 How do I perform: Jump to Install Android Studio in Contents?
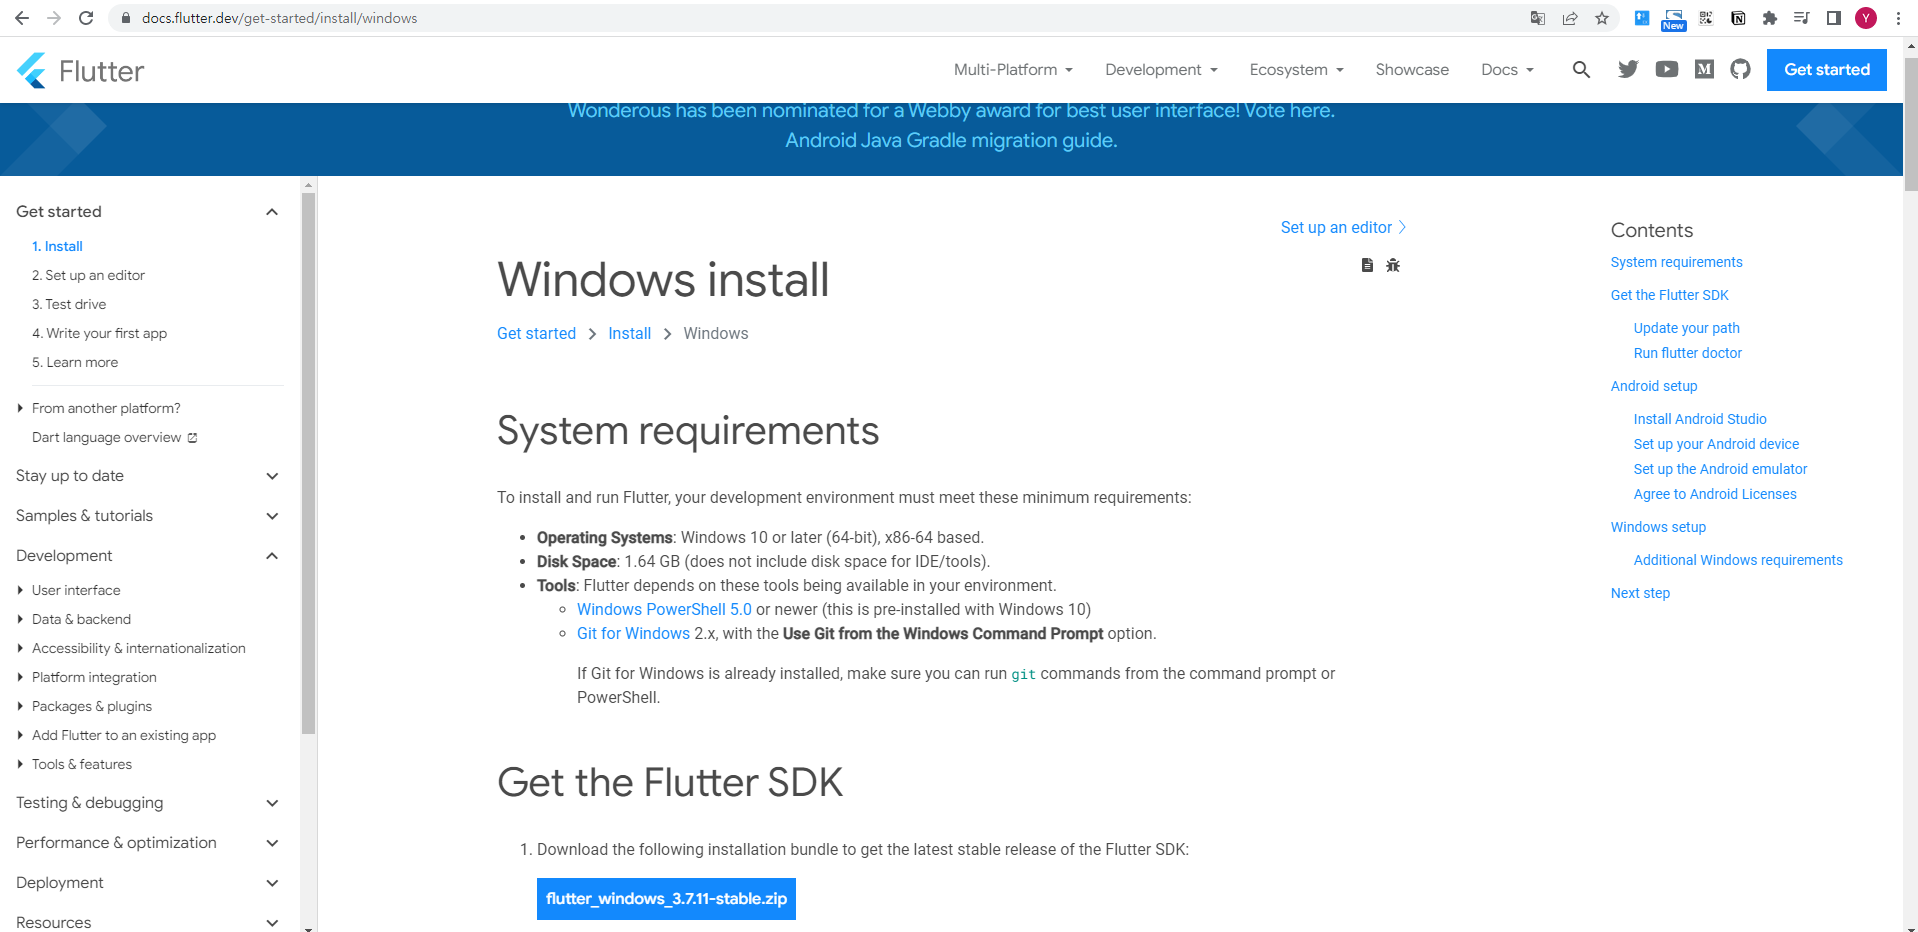[x=1699, y=419]
